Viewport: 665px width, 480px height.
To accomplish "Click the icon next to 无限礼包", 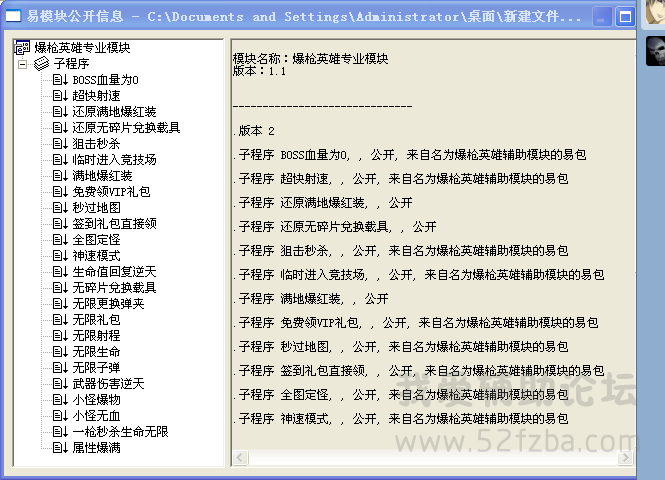I will click(60, 319).
